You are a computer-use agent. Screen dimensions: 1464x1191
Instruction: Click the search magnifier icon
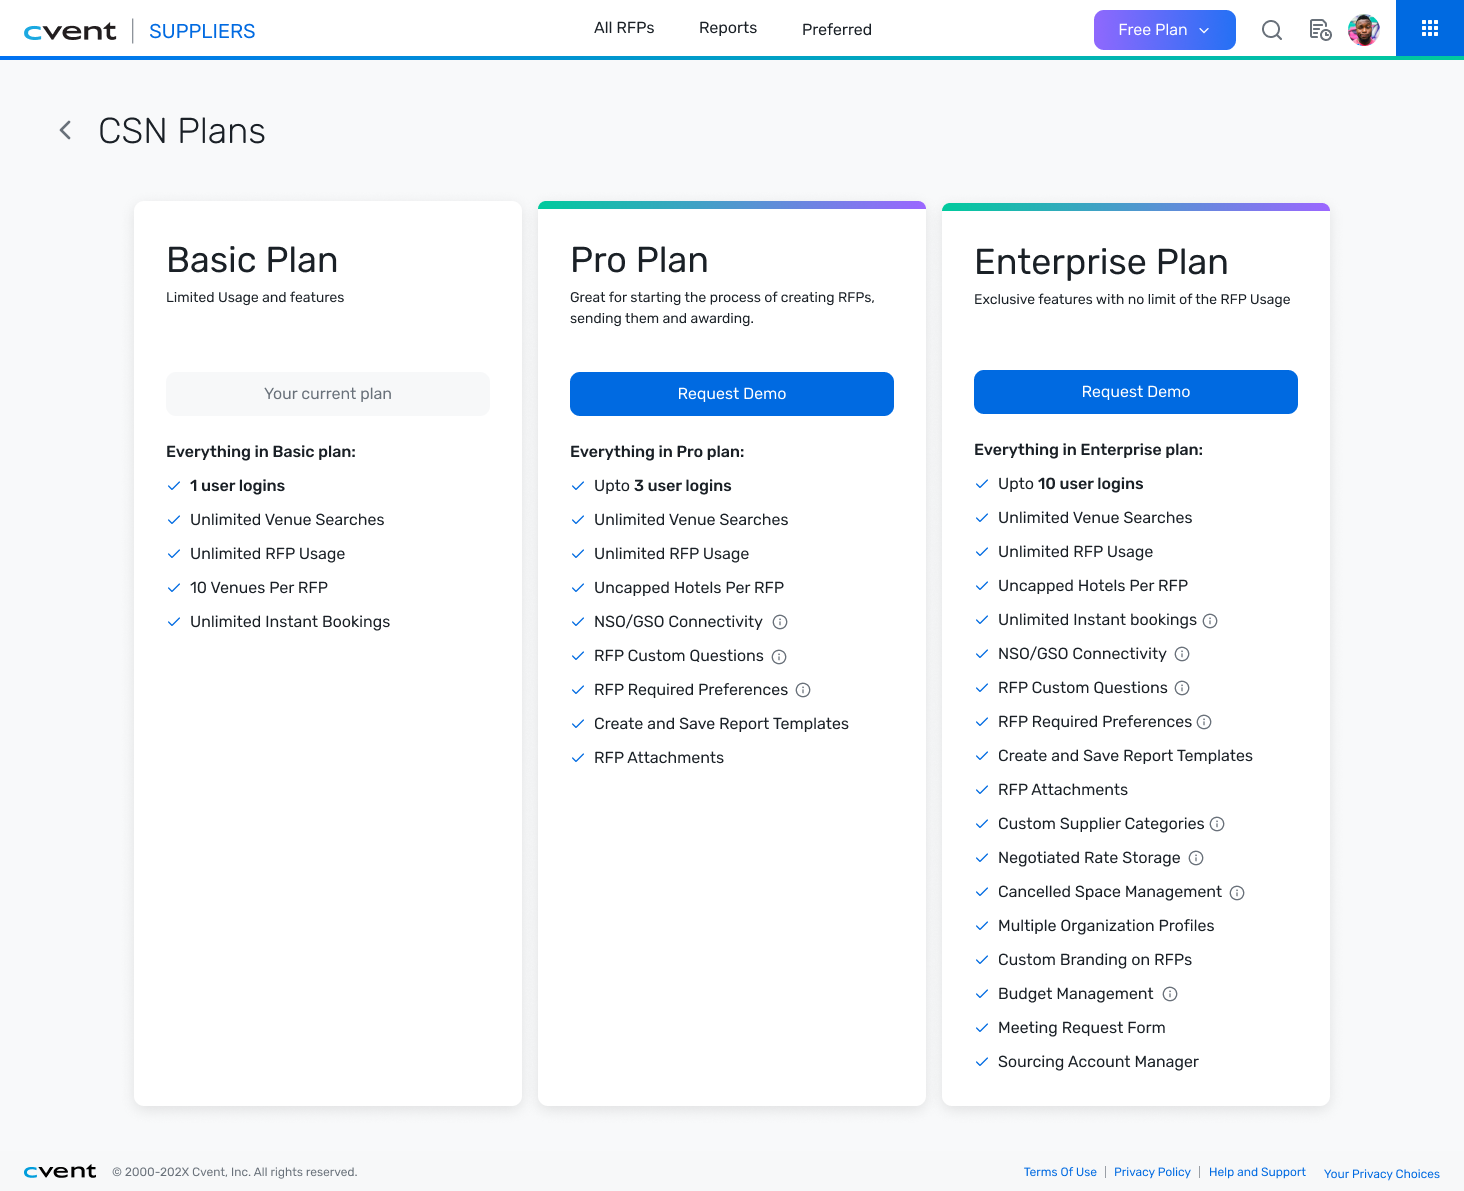(1272, 30)
